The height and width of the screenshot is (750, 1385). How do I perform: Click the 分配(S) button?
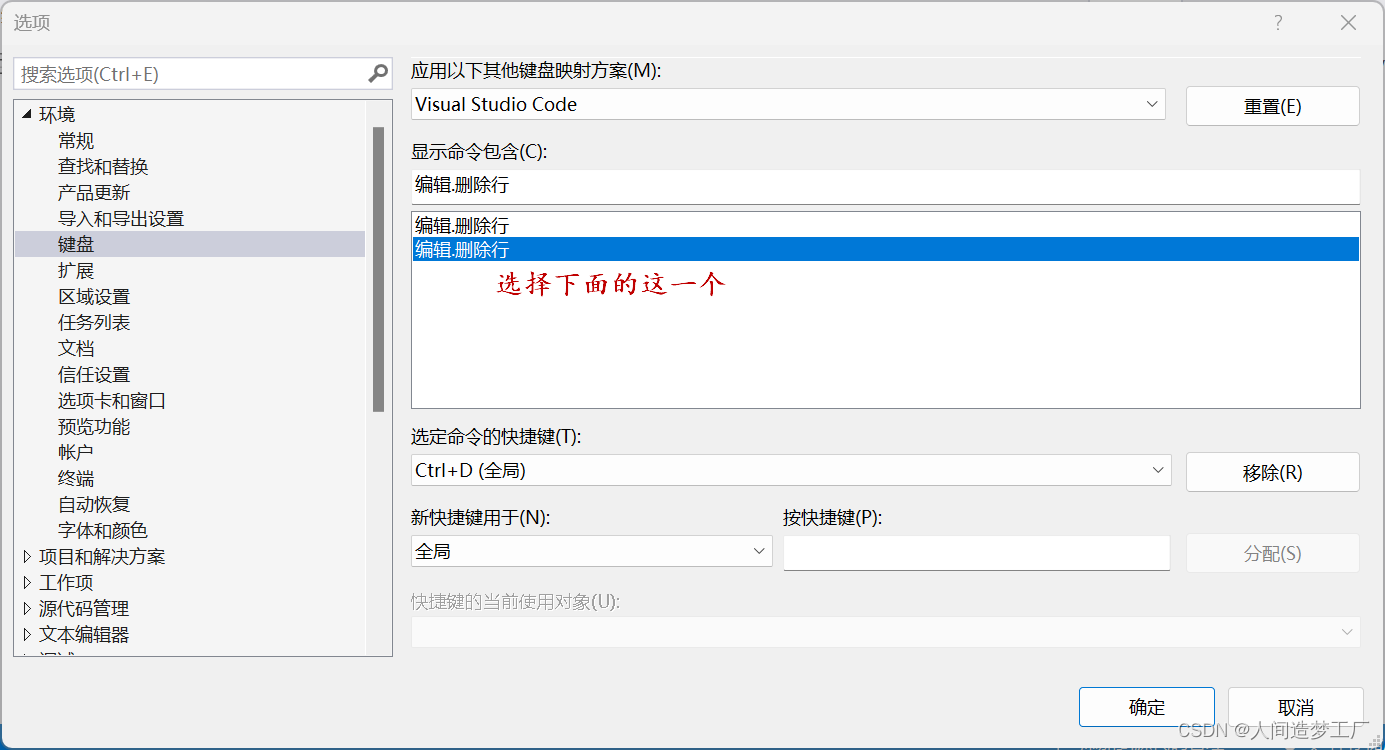pyautogui.click(x=1272, y=553)
